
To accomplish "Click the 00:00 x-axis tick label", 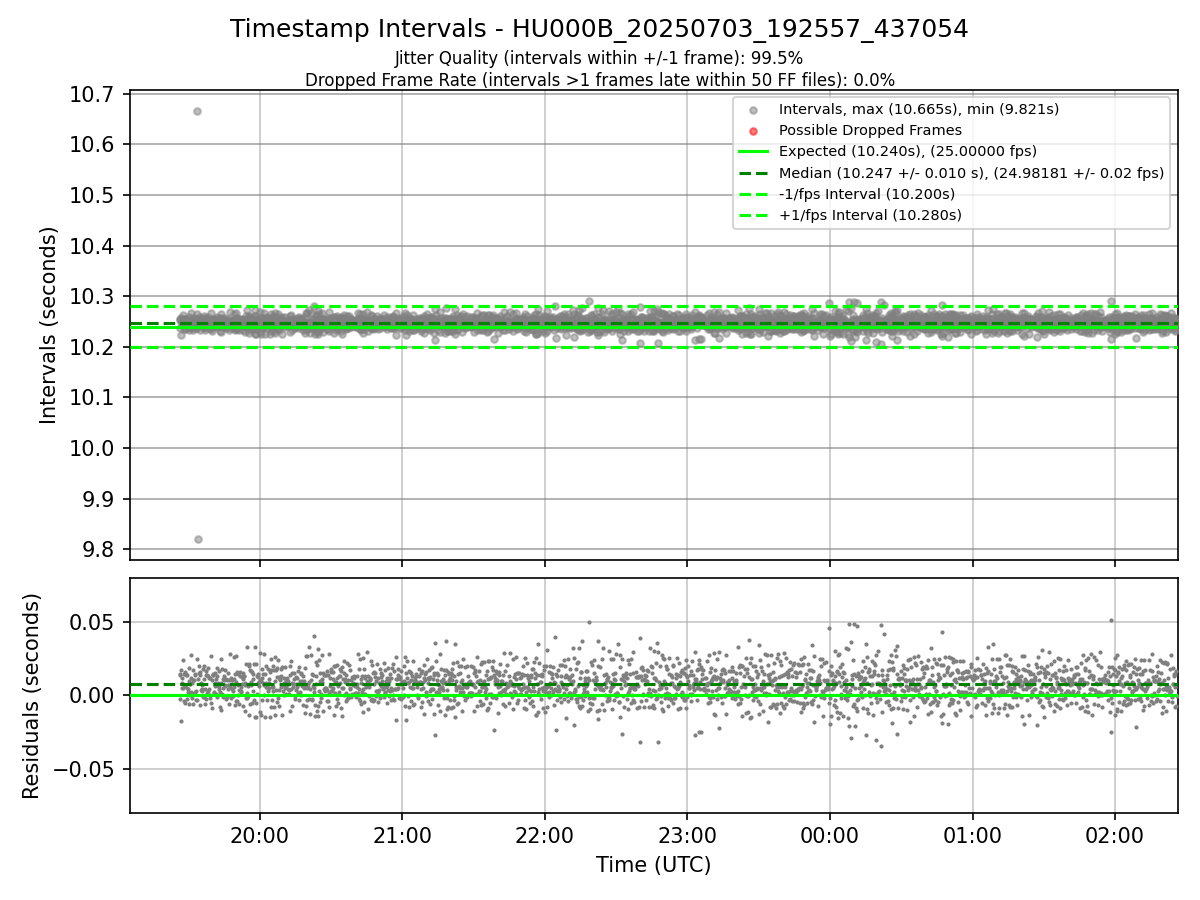I will 829,835.
